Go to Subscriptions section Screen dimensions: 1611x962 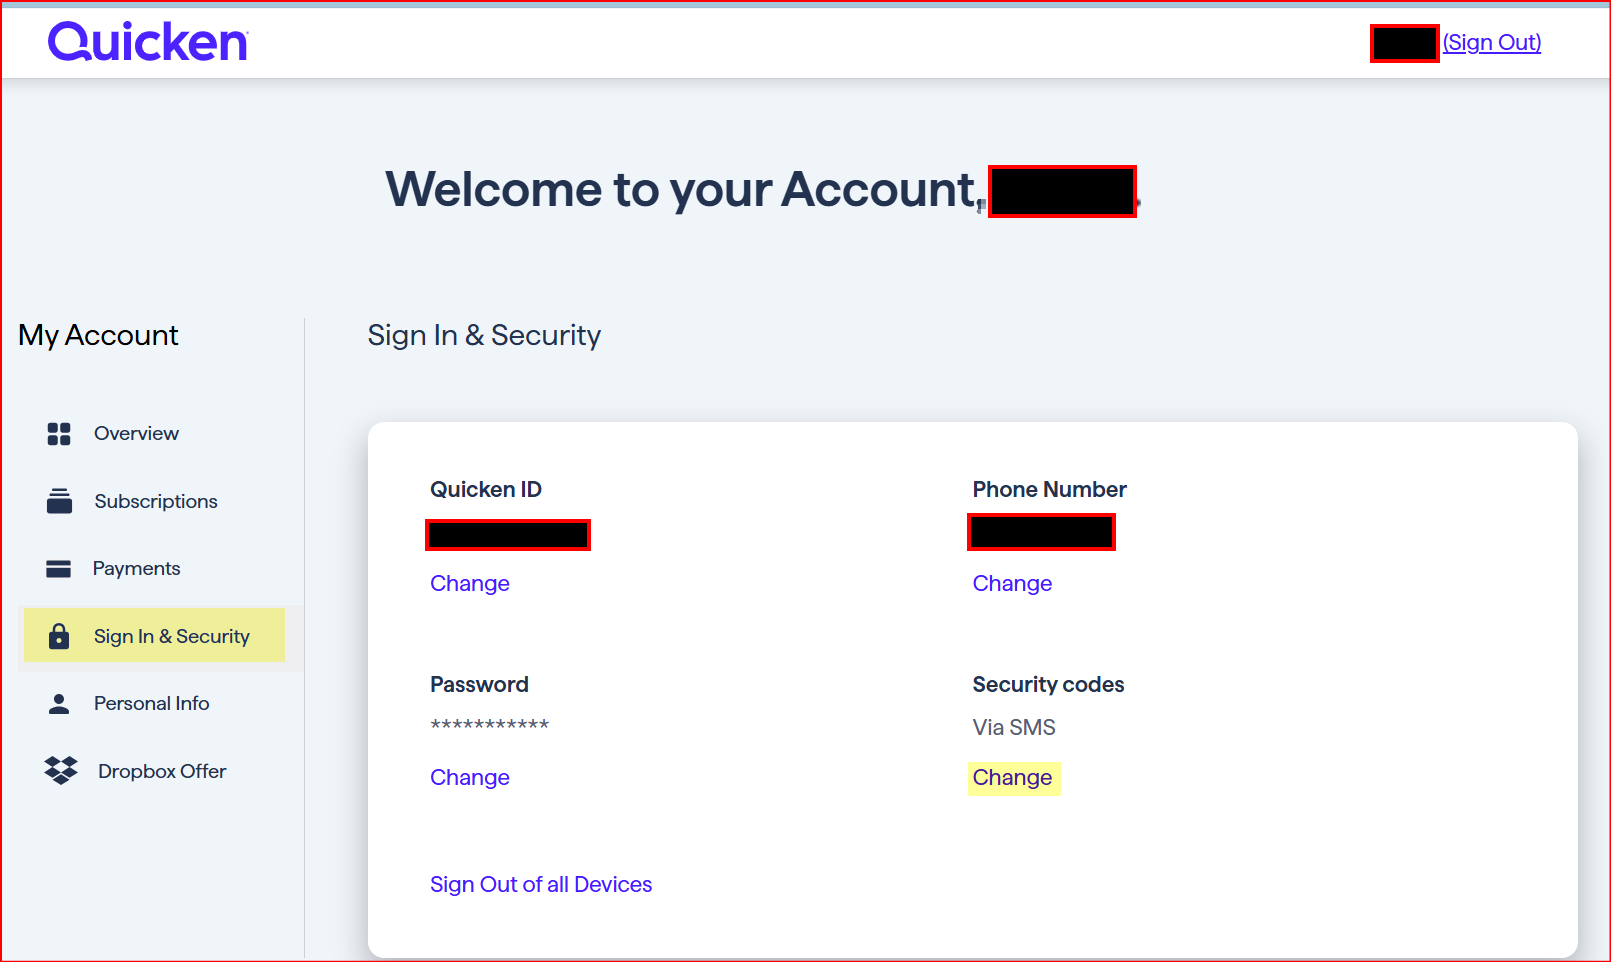coord(156,501)
